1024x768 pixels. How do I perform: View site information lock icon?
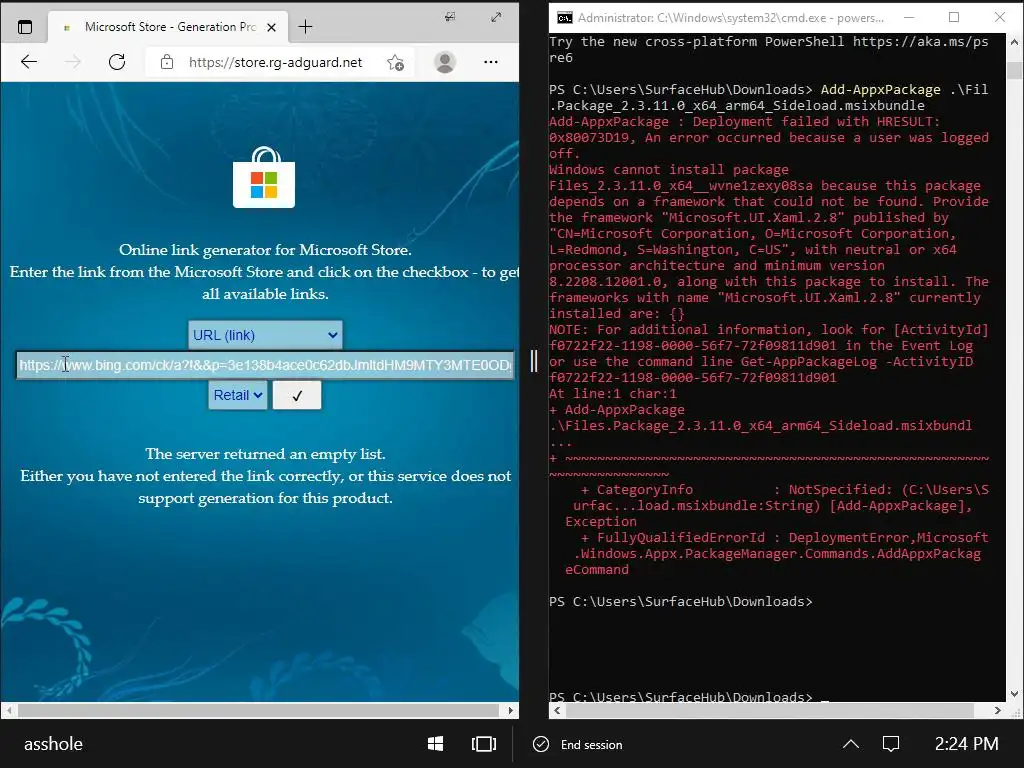167,62
